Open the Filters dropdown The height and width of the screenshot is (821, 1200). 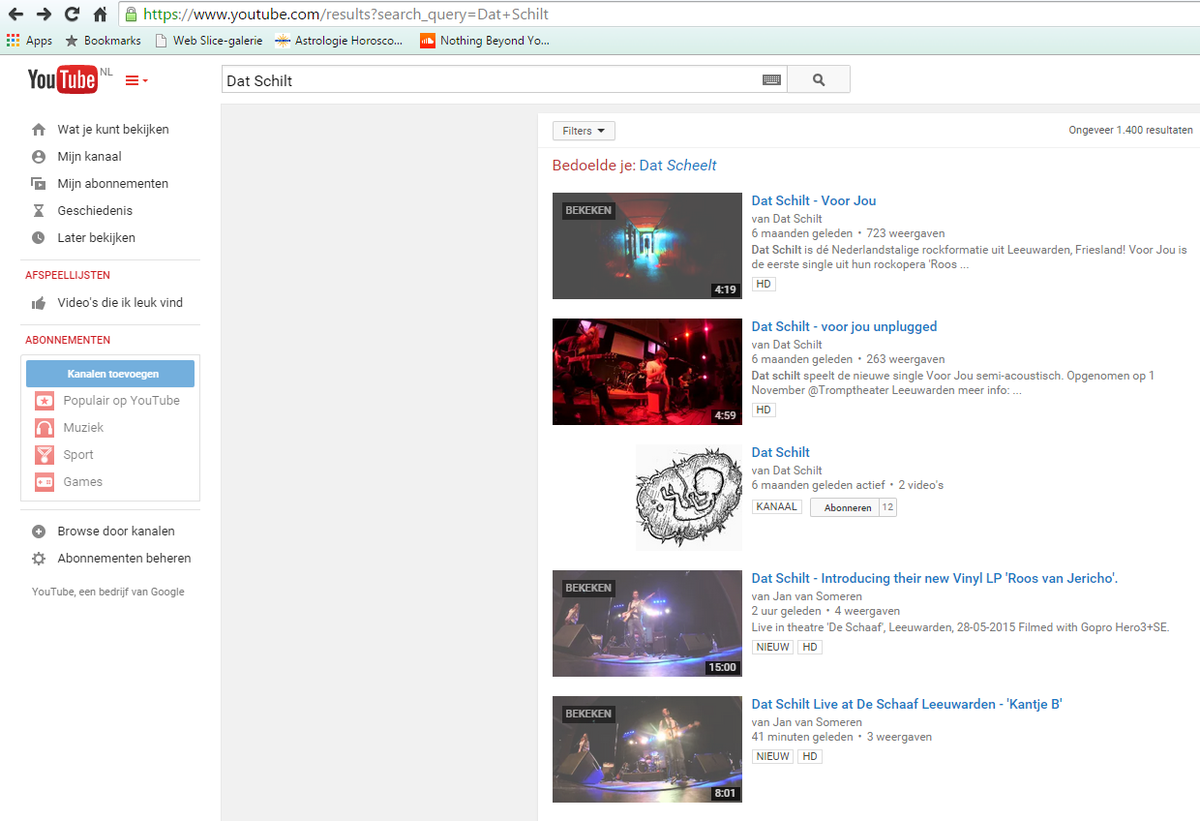[x=584, y=131]
